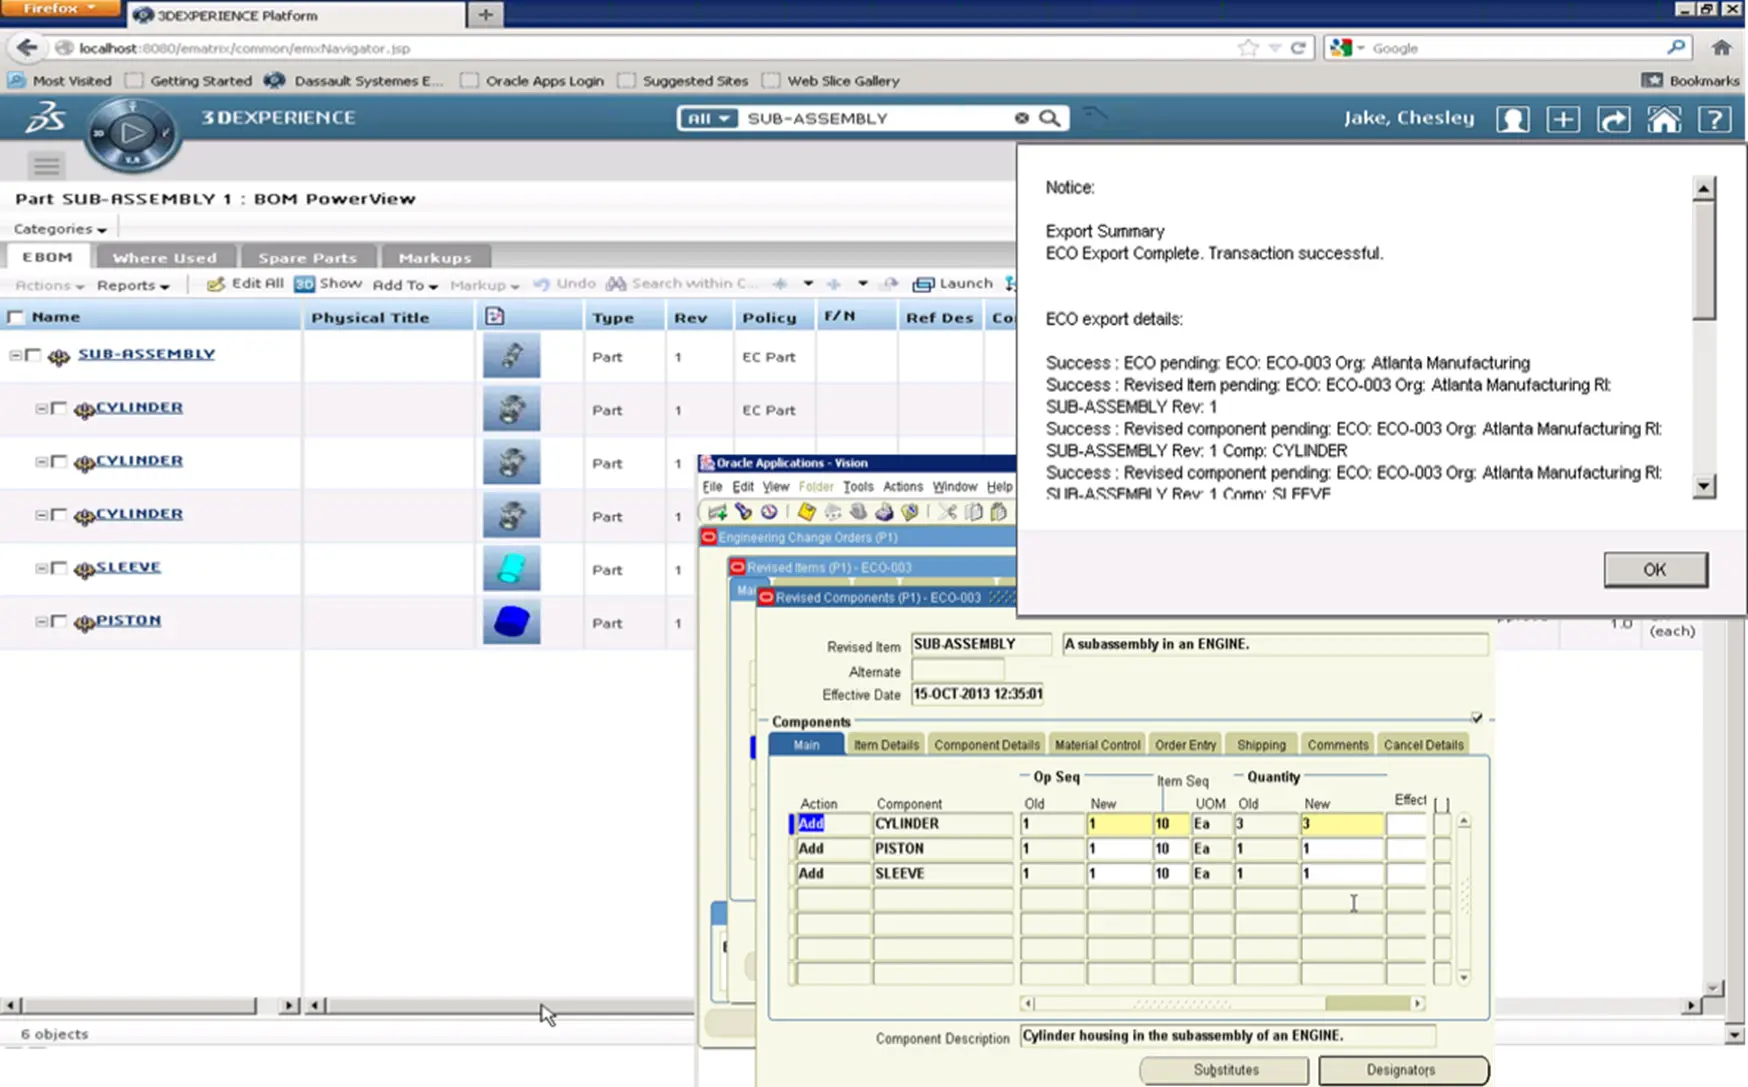Click the Notice dialog vertical scrollbar thumb
This screenshot has height=1087, width=1748.
(x=1704, y=261)
